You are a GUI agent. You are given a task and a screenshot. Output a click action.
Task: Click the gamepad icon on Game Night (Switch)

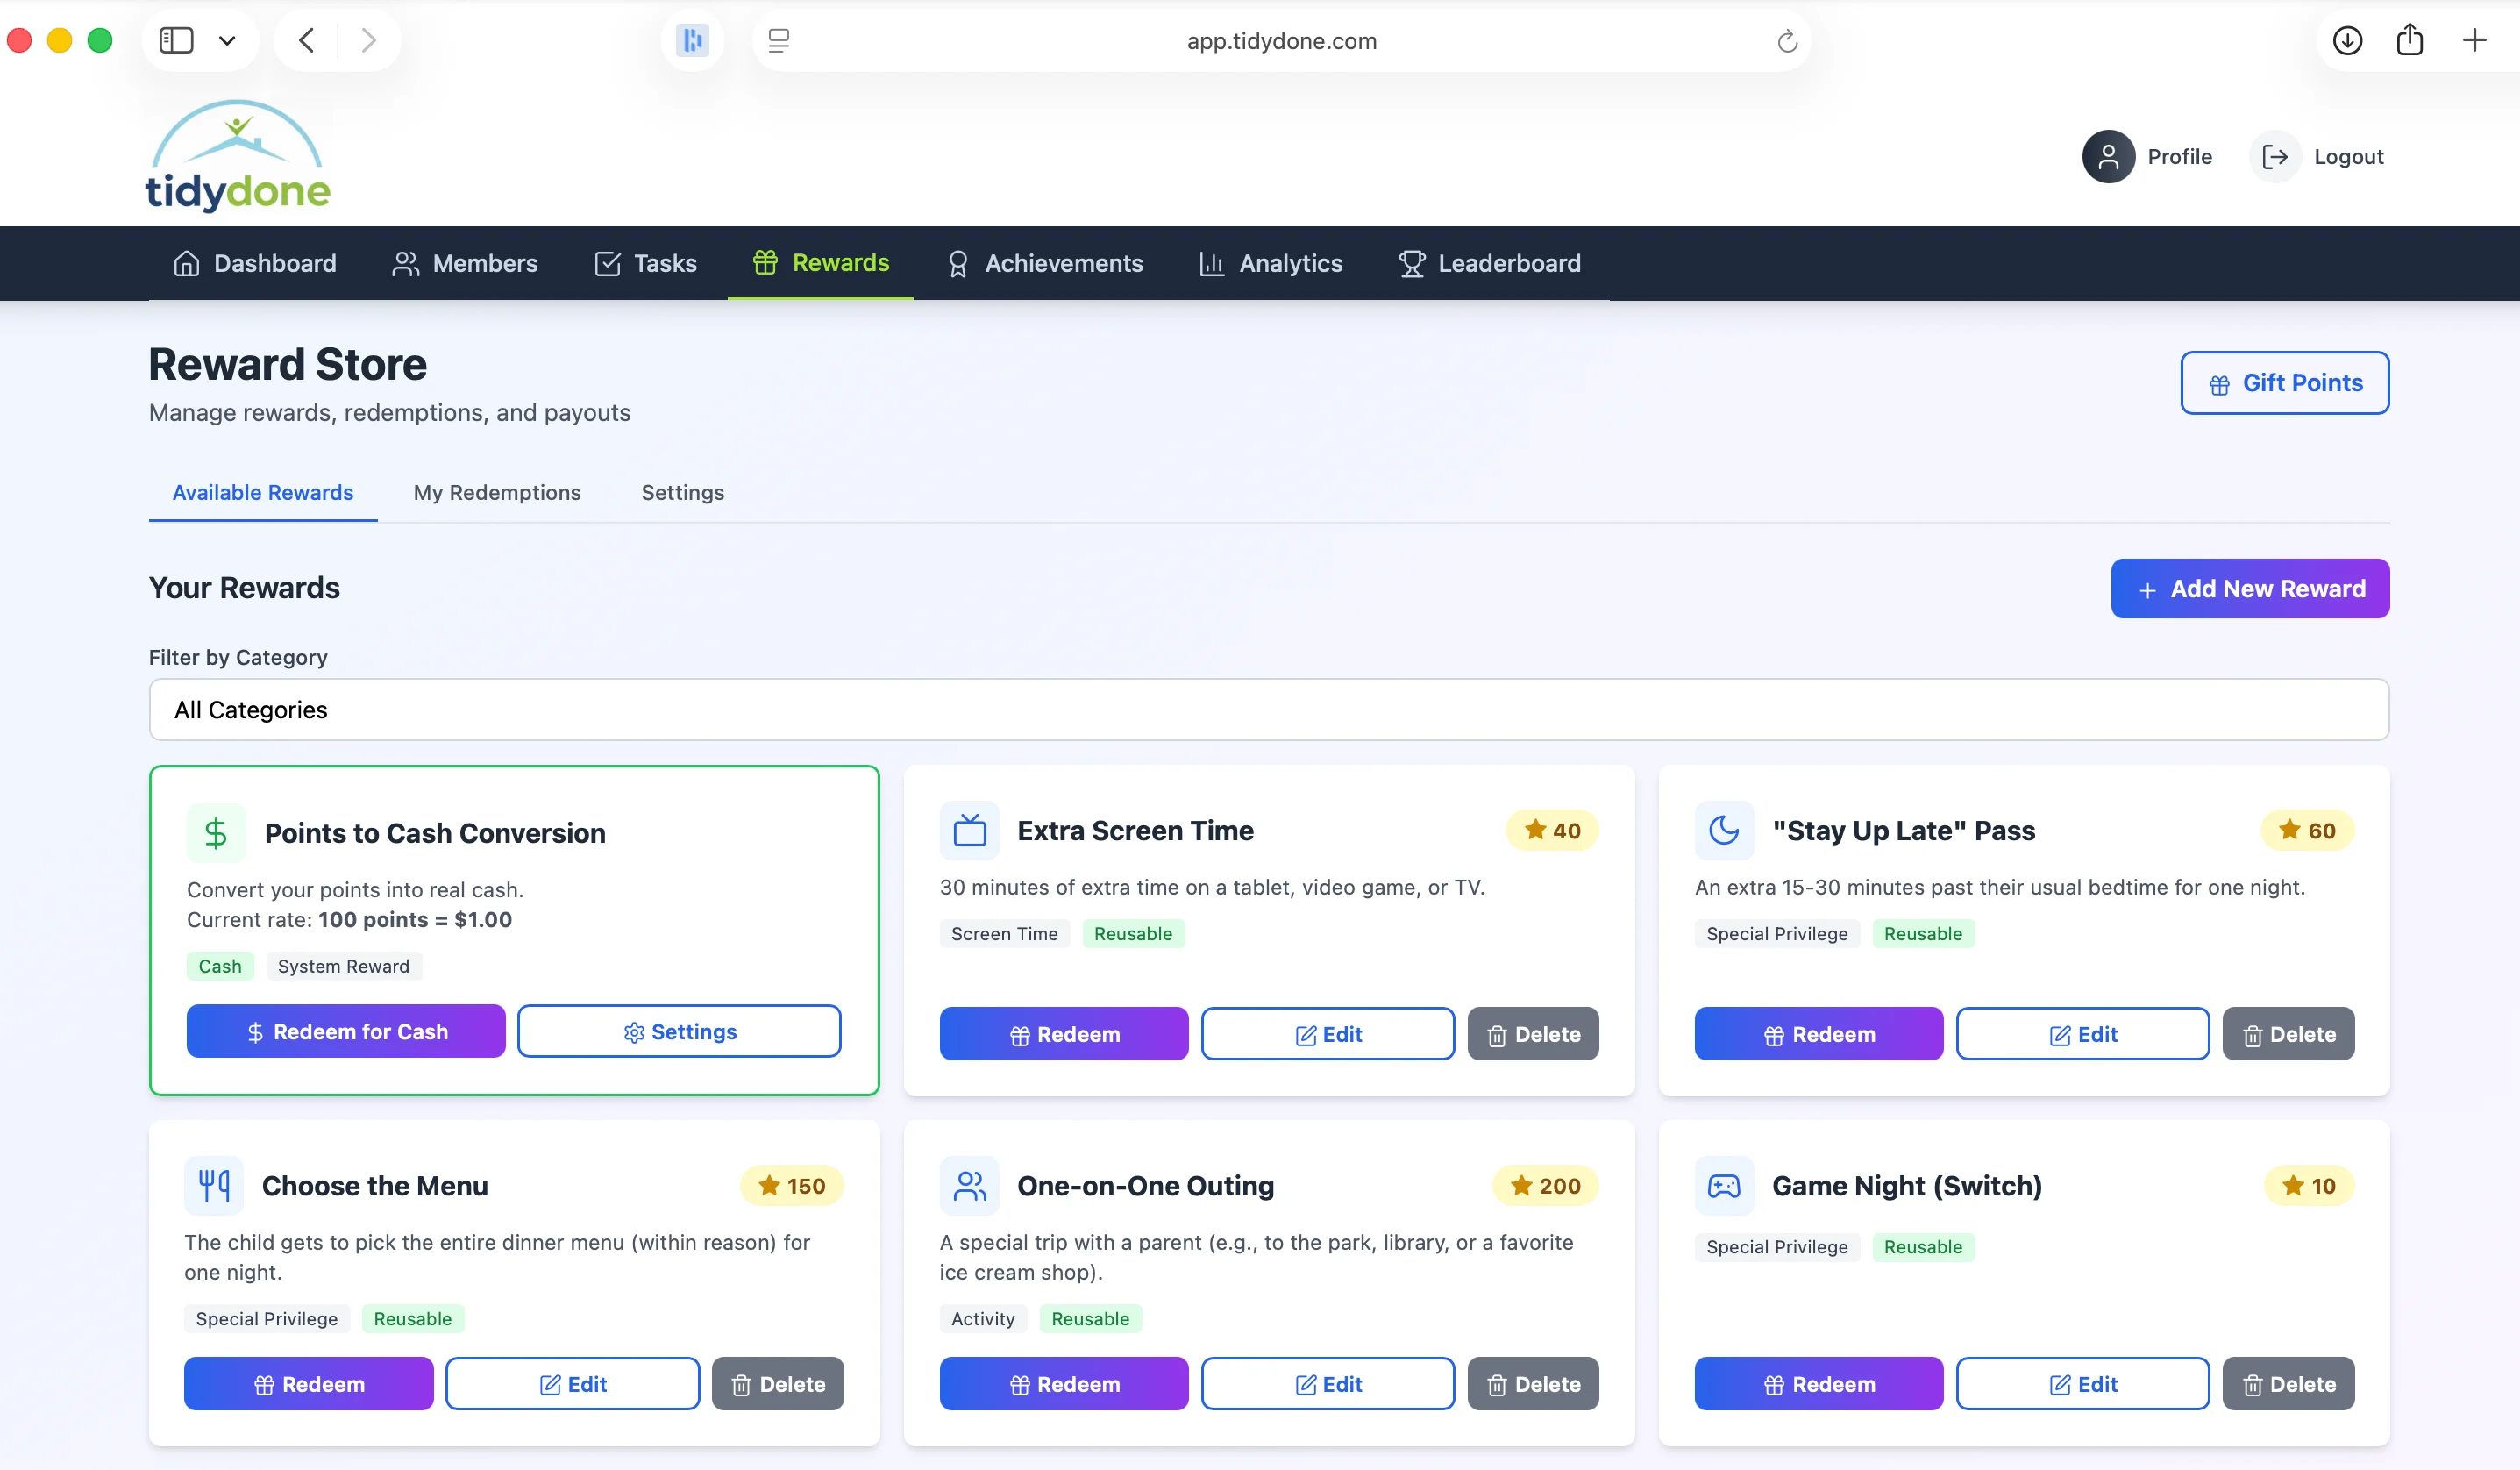point(1724,1186)
